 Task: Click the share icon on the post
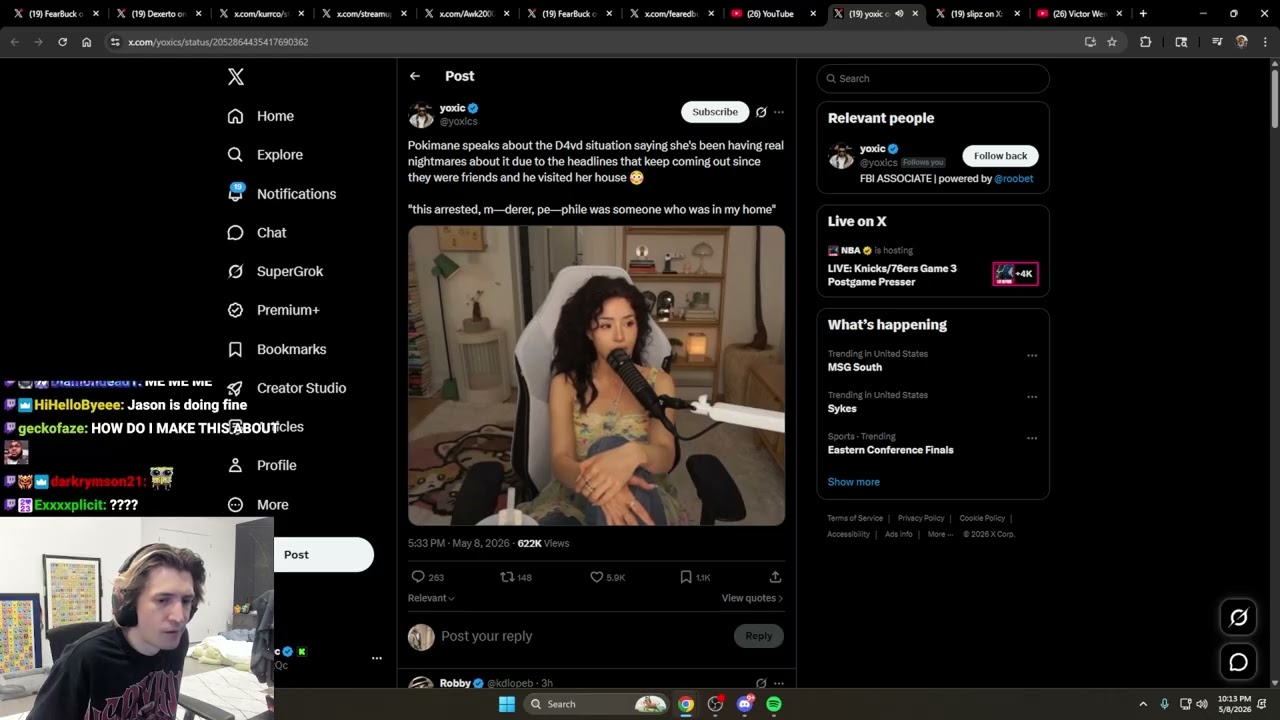pos(775,577)
